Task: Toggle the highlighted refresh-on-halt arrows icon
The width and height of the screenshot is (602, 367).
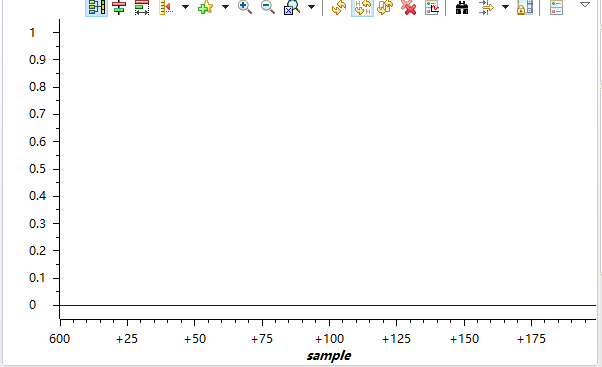Action: (362, 7)
